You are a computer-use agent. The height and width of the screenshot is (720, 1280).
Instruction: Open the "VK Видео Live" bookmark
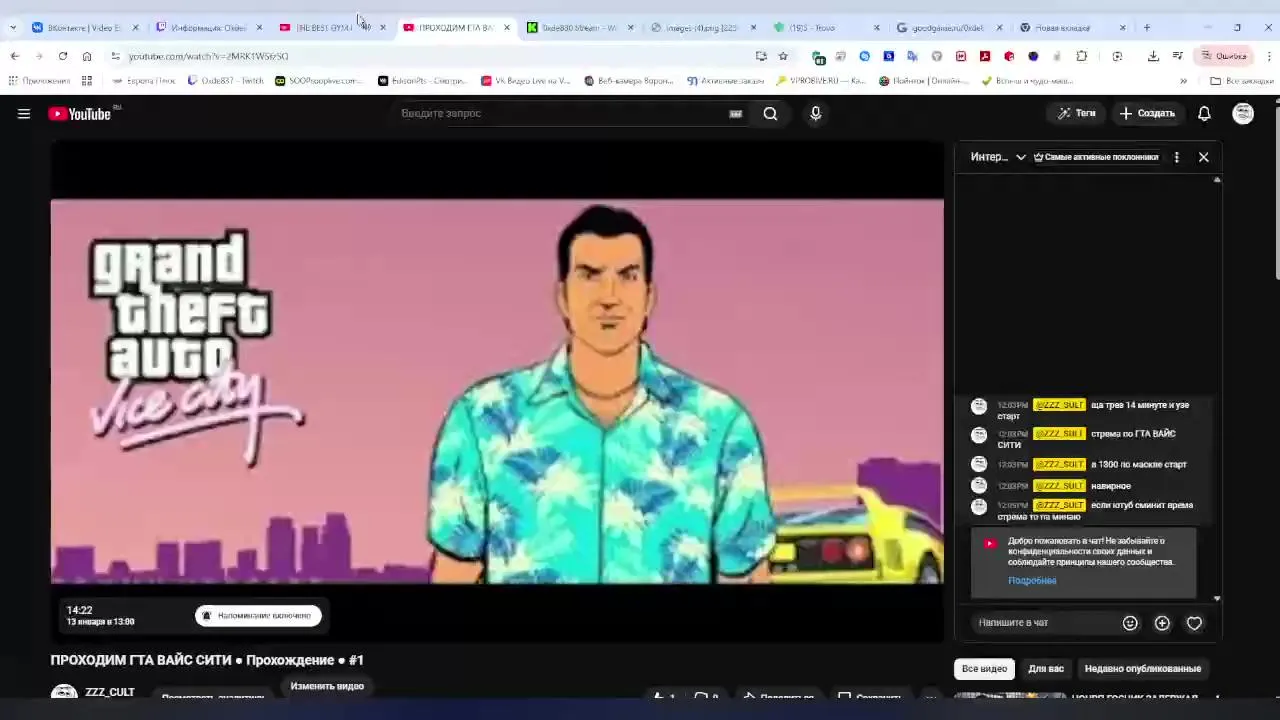tap(525, 81)
